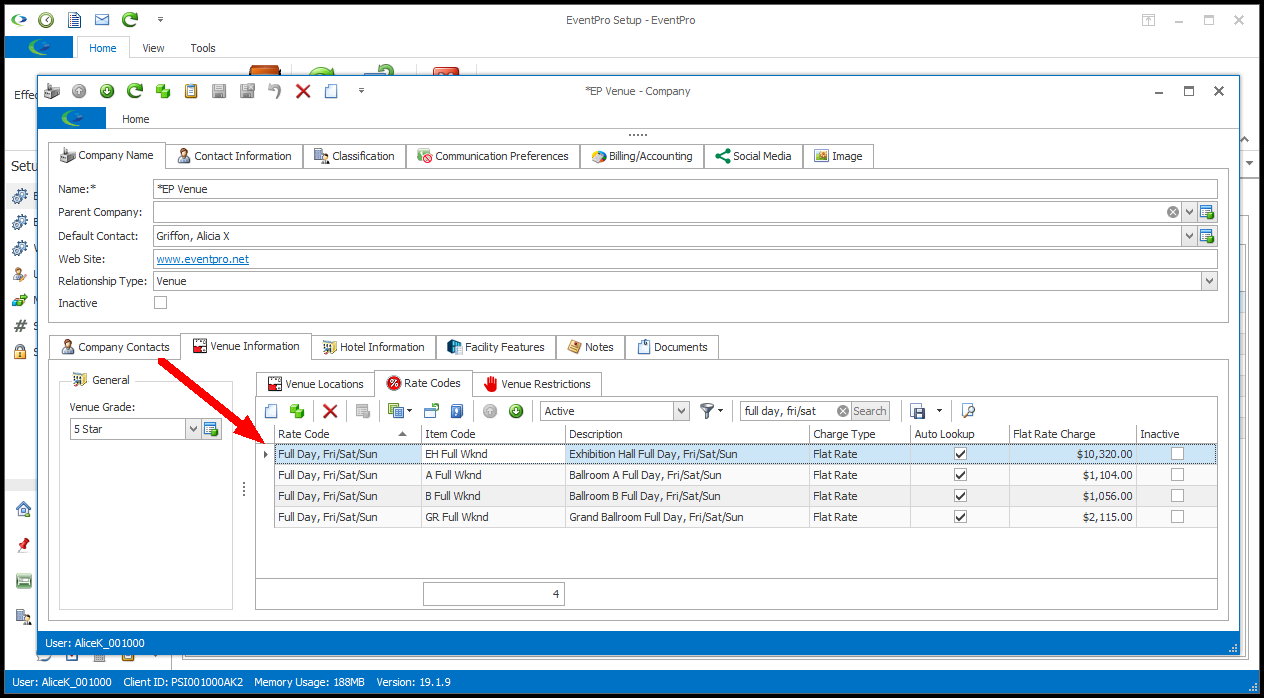The width and height of the screenshot is (1264, 698).
Task: Click the search box containing full day, fri/sat
Action: [x=788, y=411]
